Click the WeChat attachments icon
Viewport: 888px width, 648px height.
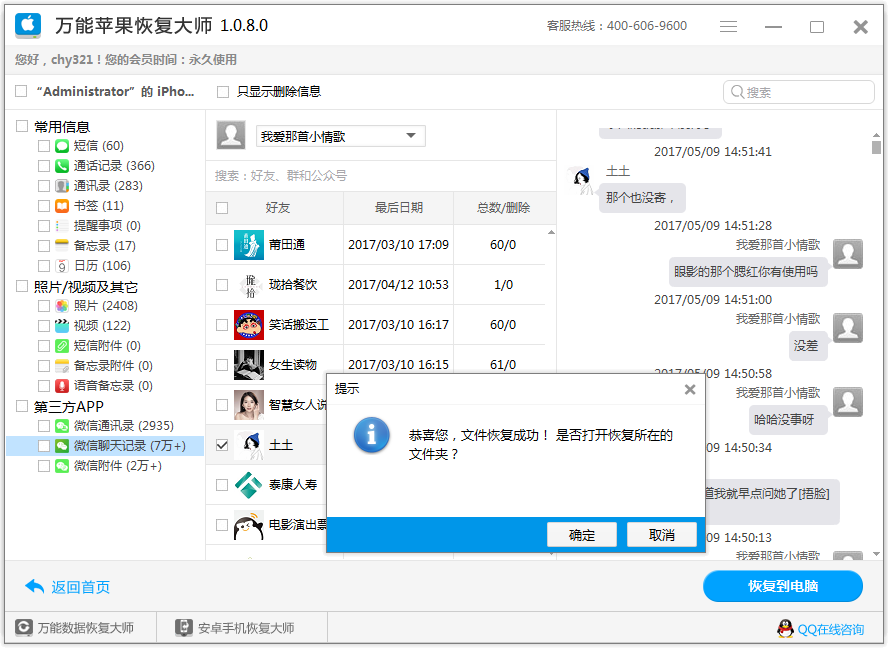[62, 466]
